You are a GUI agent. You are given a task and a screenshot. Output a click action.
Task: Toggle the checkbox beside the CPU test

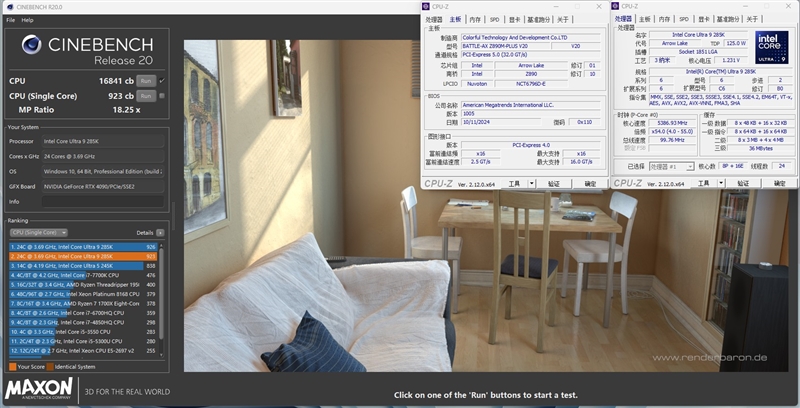tap(162, 81)
